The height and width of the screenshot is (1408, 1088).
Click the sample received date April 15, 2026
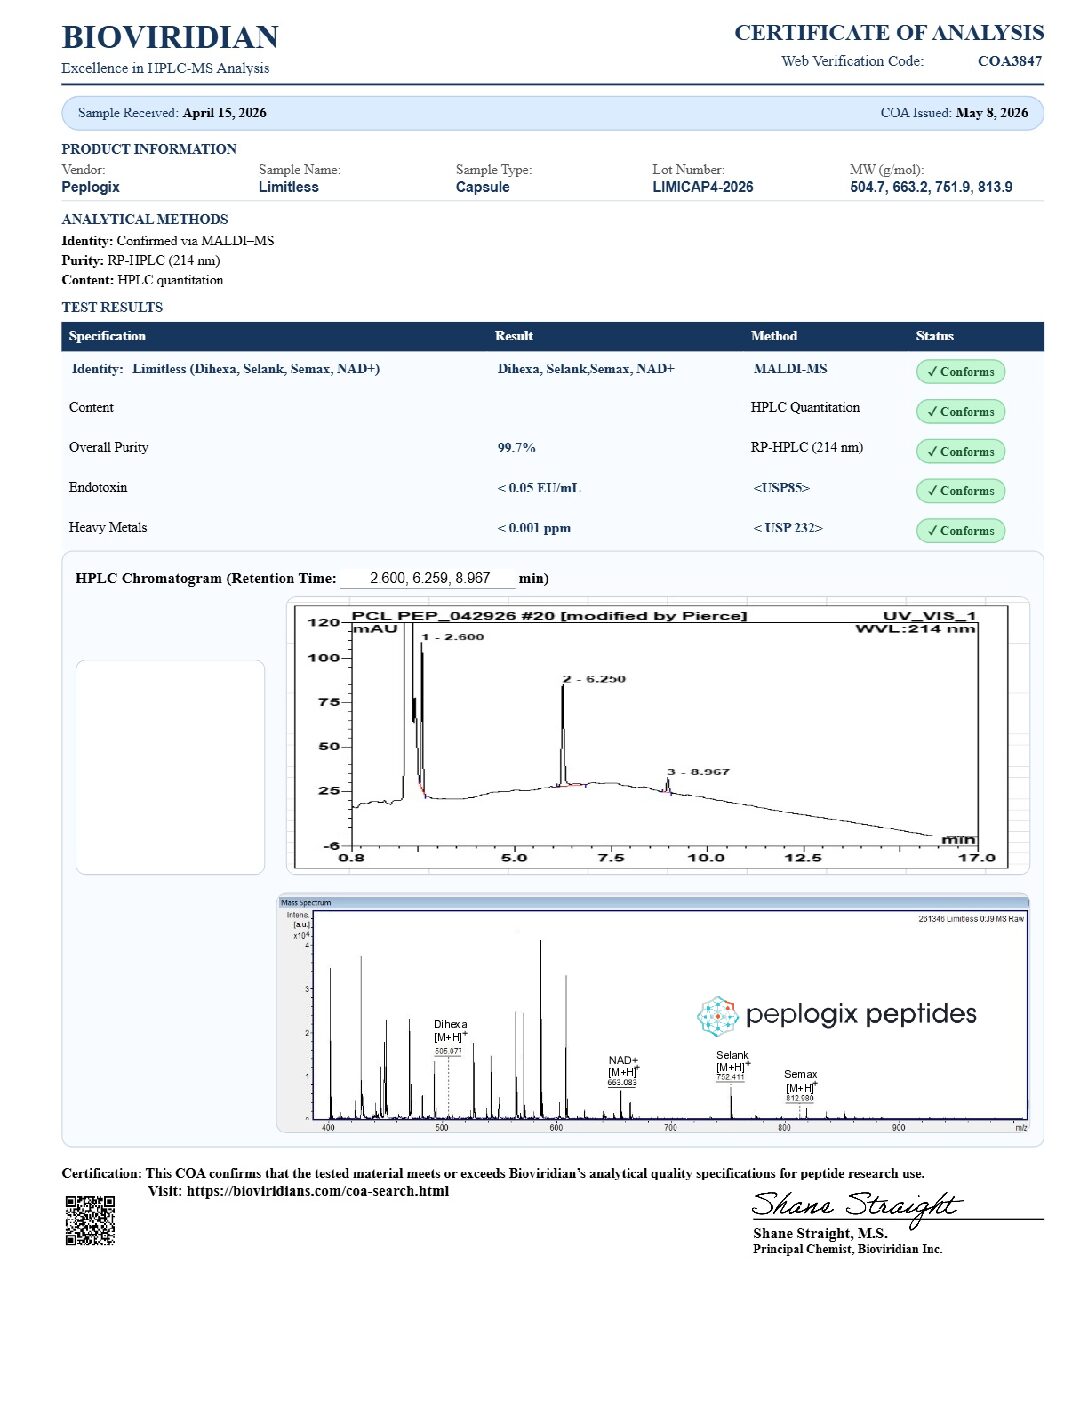[x=224, y=113]
